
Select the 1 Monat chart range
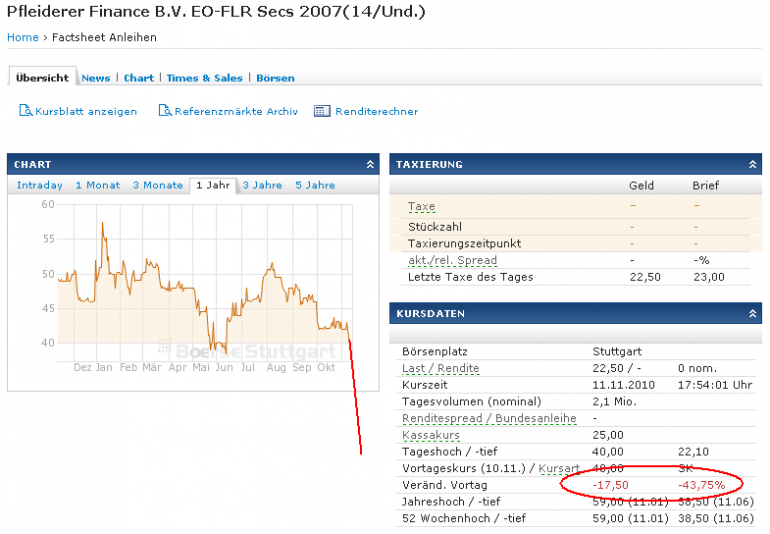pos(98,185)
